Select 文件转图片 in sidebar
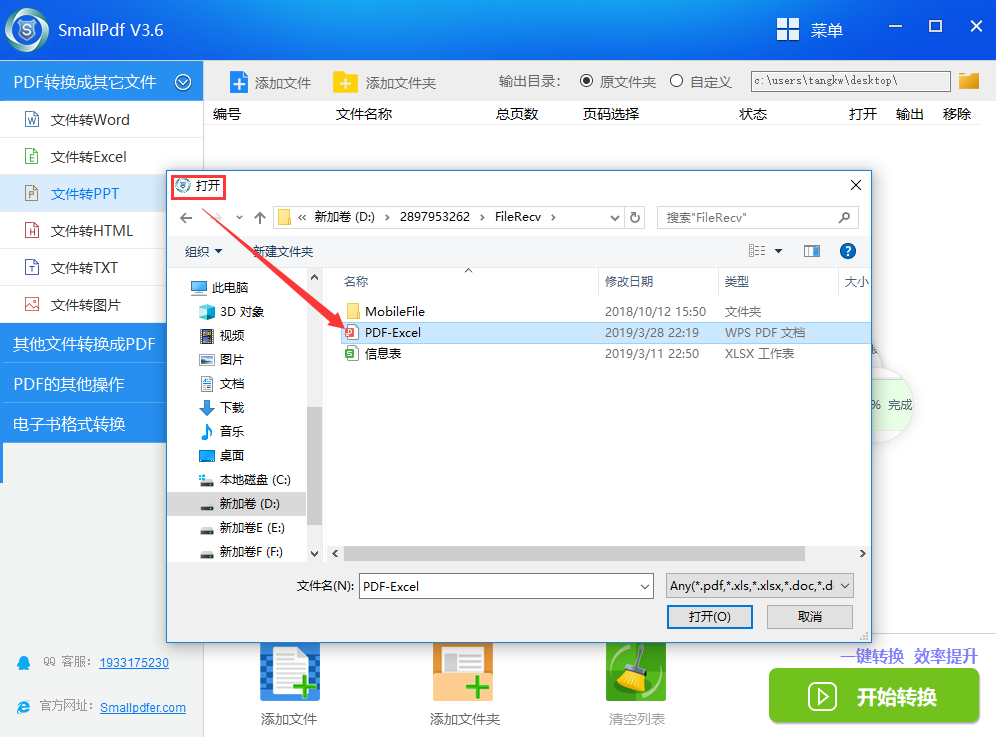The image size is (996, 737). (83, 305)
